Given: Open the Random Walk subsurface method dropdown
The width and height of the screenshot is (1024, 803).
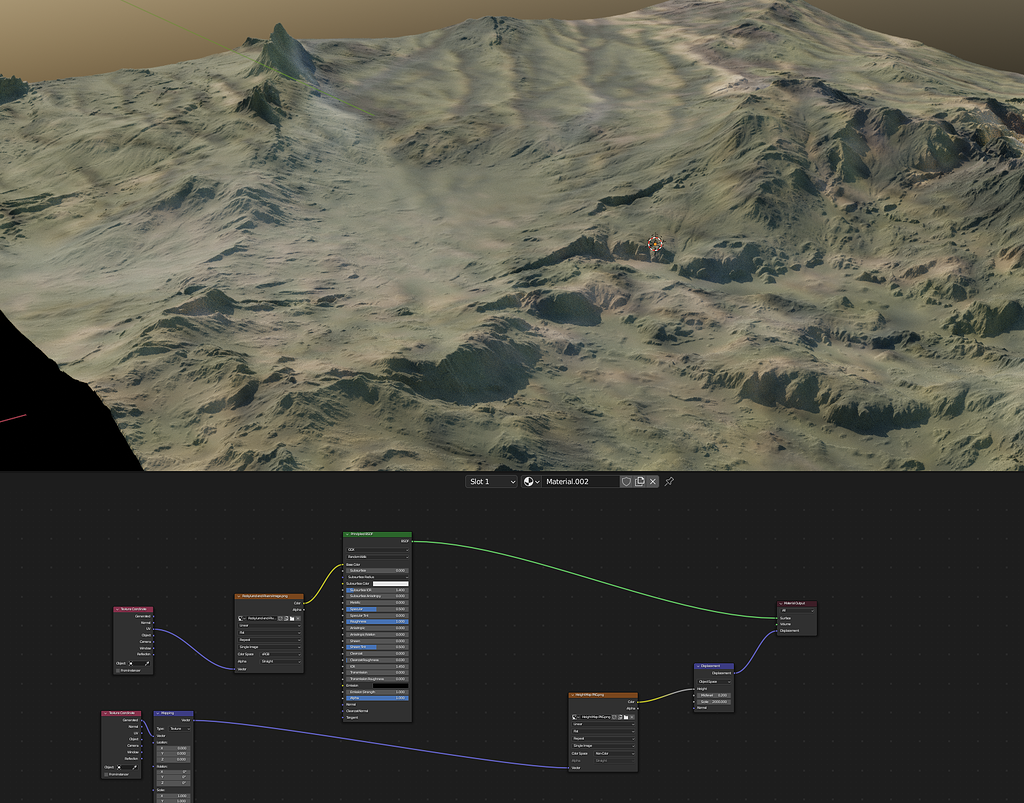Looking at the screenshot, I should [x=377, y=557].
